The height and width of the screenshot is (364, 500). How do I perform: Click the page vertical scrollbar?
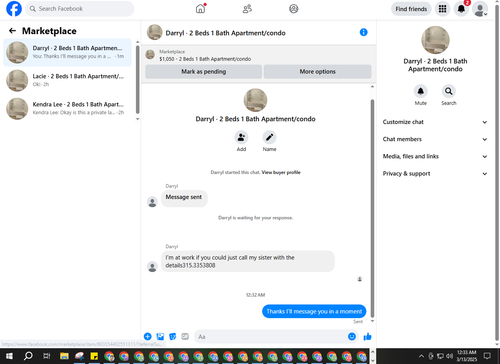[x=497, y=173]
